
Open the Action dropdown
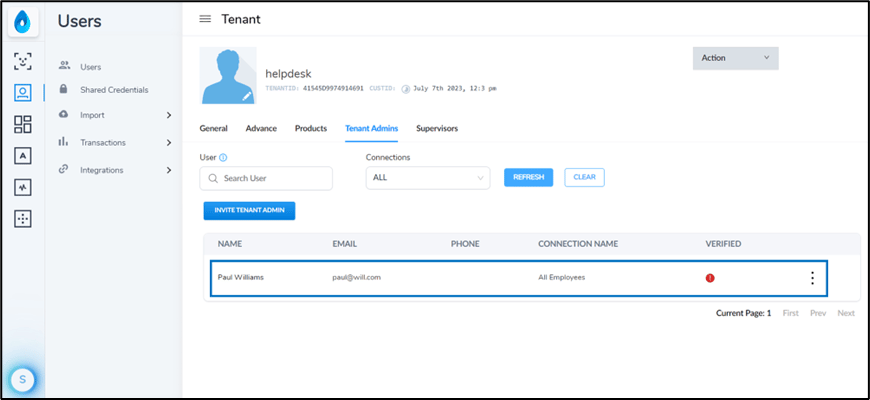(736, 58)
